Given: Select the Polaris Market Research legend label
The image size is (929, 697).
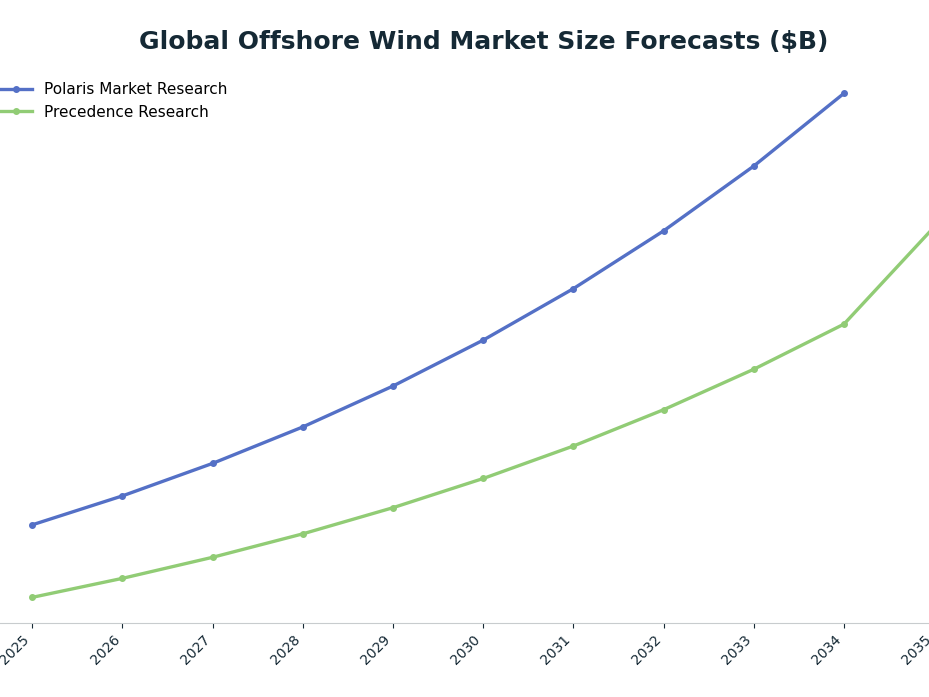Looking at the screenshot, I should (135, 89).
